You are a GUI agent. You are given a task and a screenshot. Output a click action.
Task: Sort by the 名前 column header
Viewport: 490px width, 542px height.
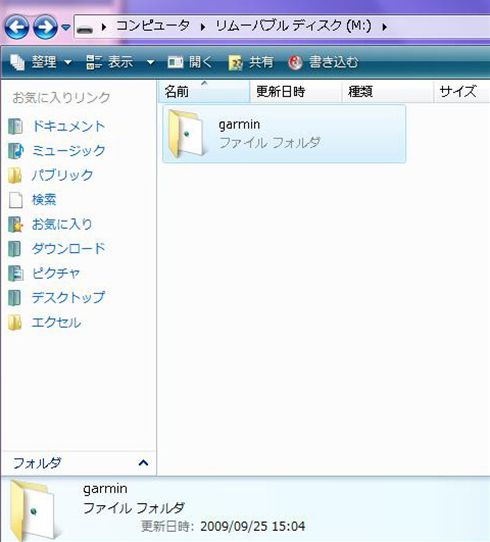coord(204,92)
